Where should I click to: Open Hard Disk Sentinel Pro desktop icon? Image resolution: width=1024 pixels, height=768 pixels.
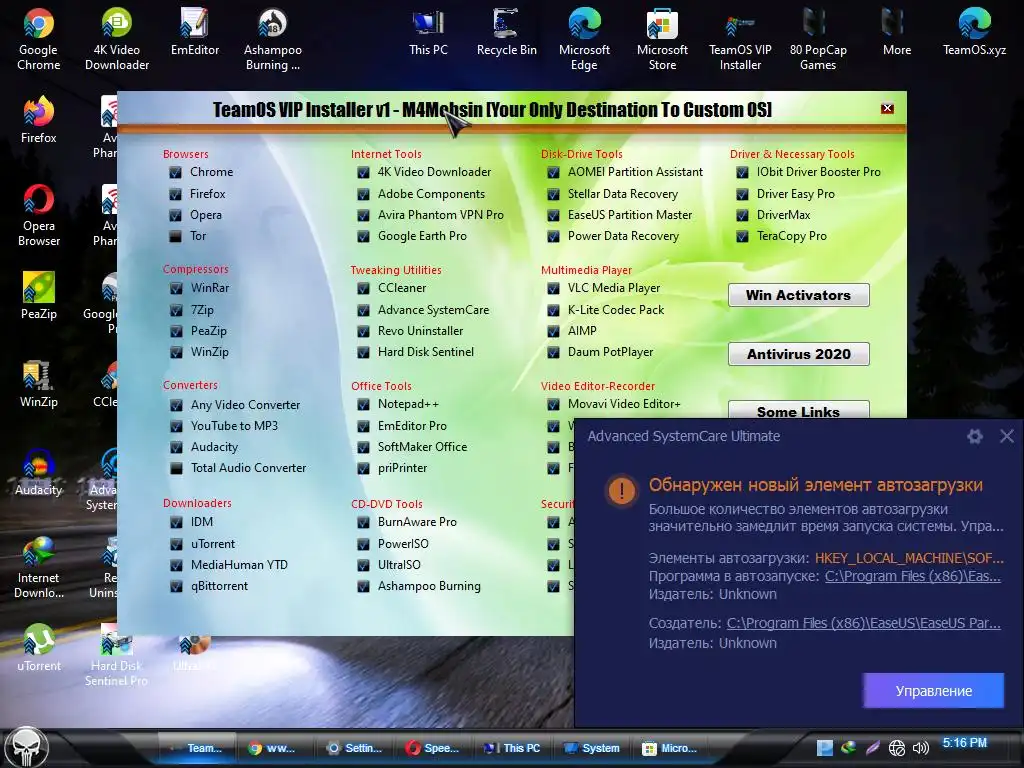pyautogui.click(x=116, y=654)
